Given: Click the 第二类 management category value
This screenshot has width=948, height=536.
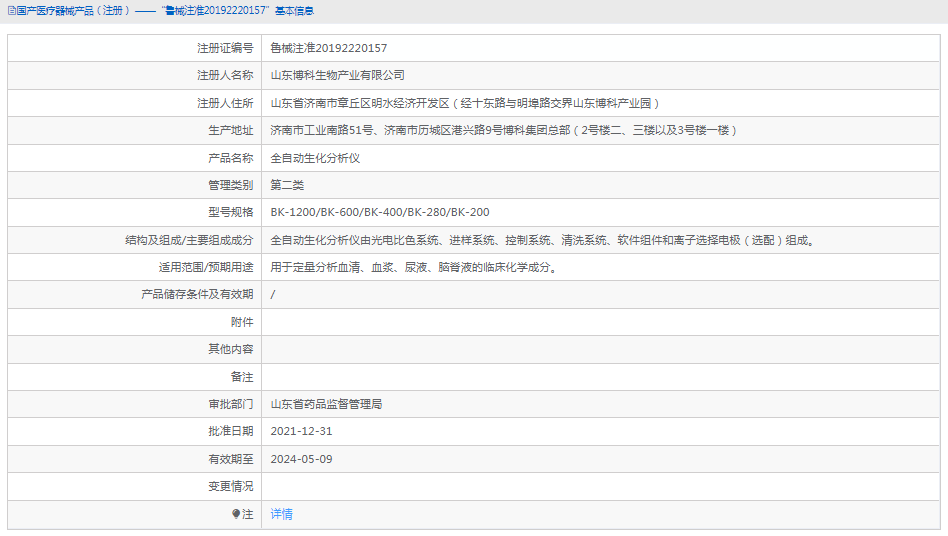Looking at the screenshot, I should [x=287, y=185].
